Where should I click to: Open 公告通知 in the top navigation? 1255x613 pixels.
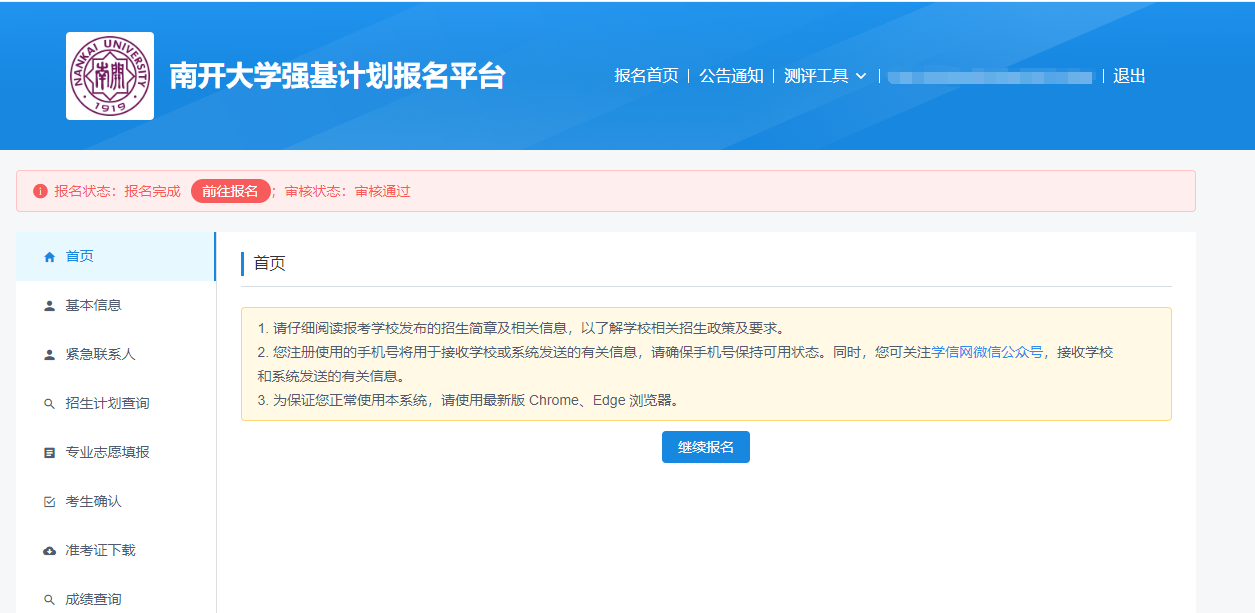731,76
